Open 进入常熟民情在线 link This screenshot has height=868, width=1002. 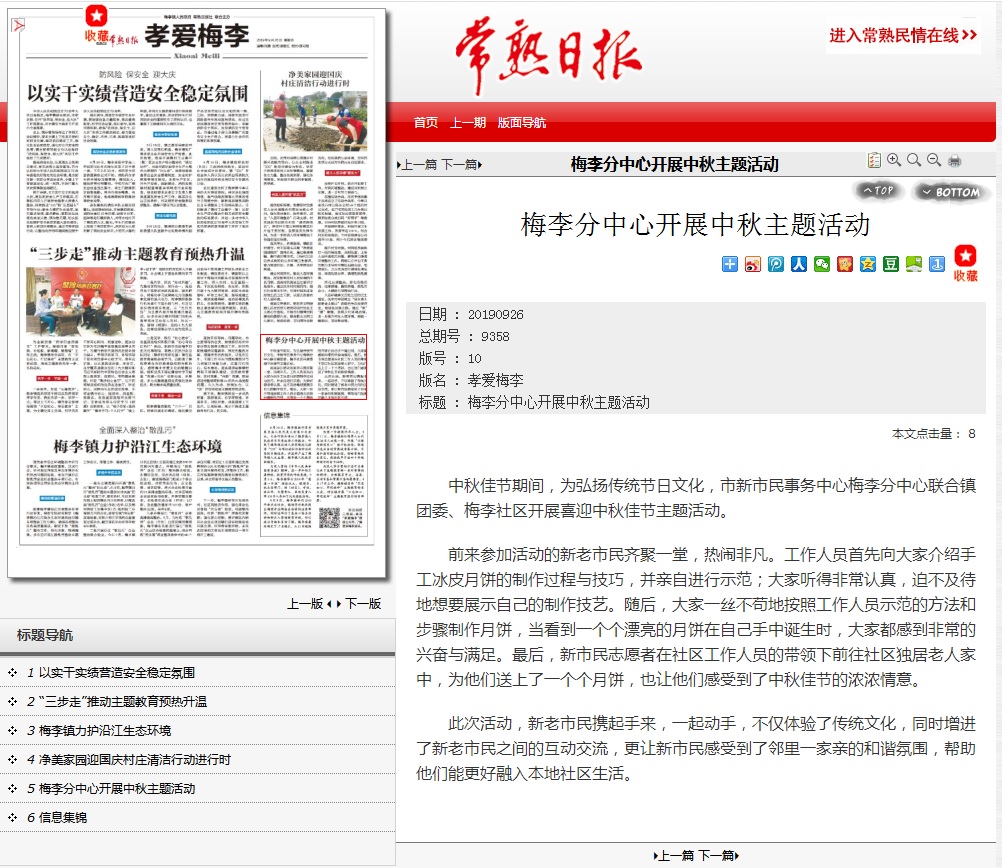903,35
